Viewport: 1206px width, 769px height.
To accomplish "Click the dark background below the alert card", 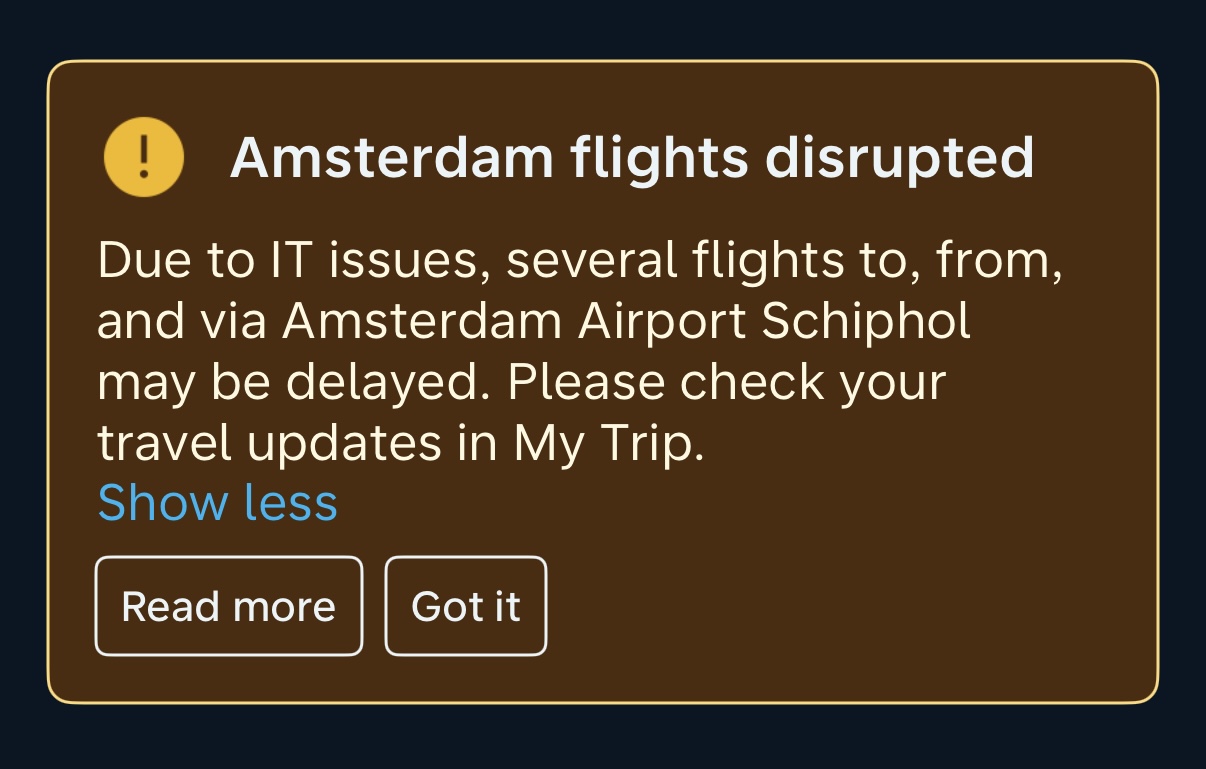I will point(603,738).
